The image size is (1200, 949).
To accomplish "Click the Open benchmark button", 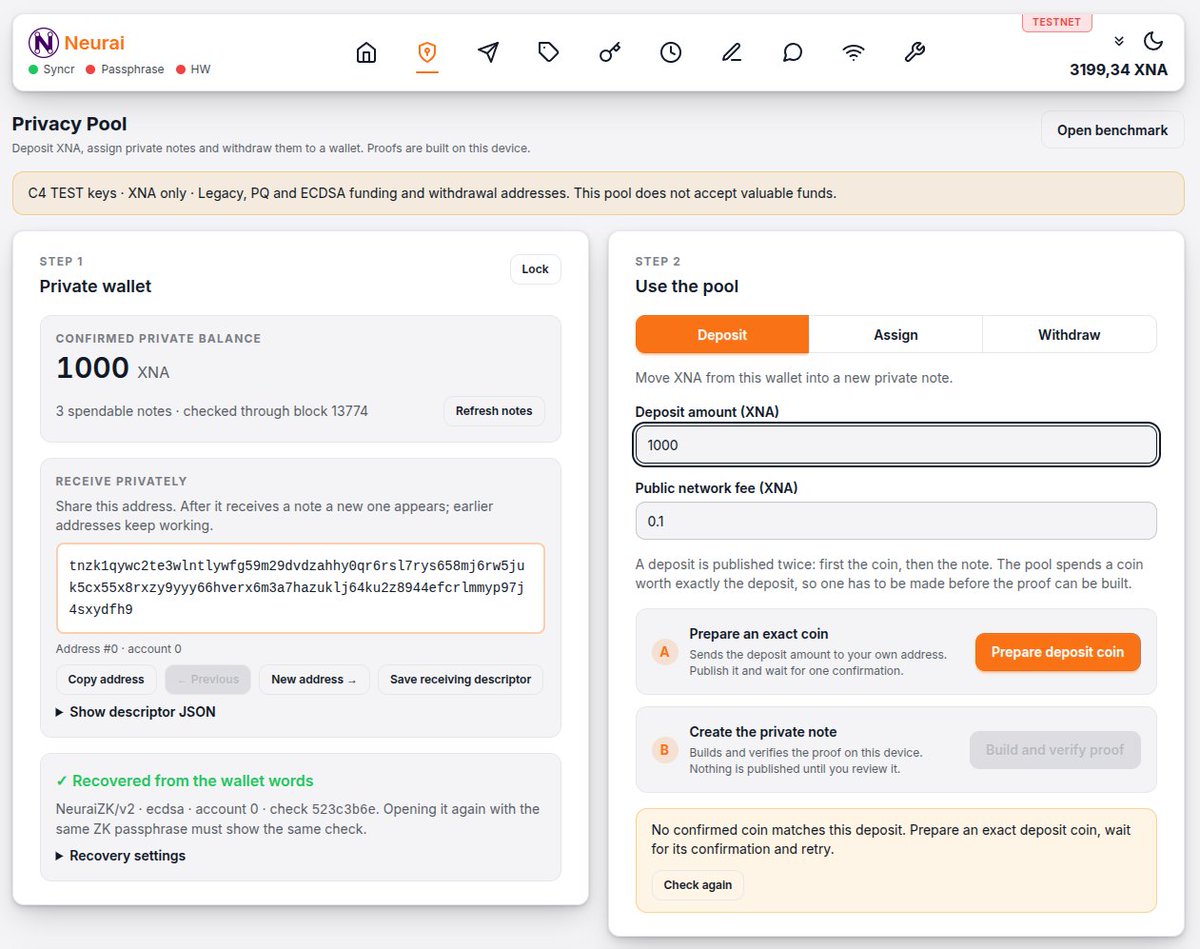I will tap(1112, 130).
